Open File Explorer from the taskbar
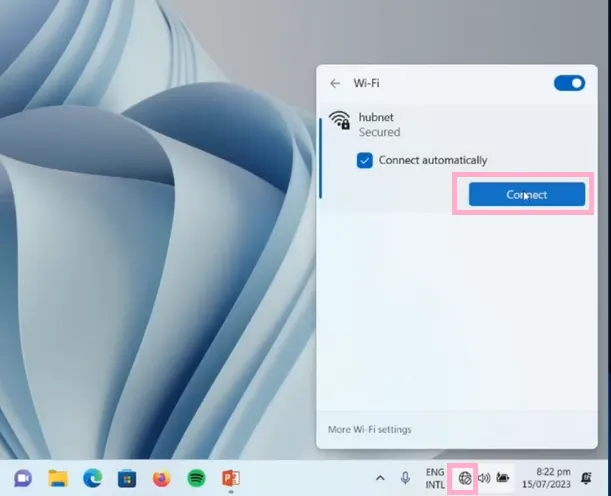The height and width of the screenshot is (496, 611). (x=57, y=478)
